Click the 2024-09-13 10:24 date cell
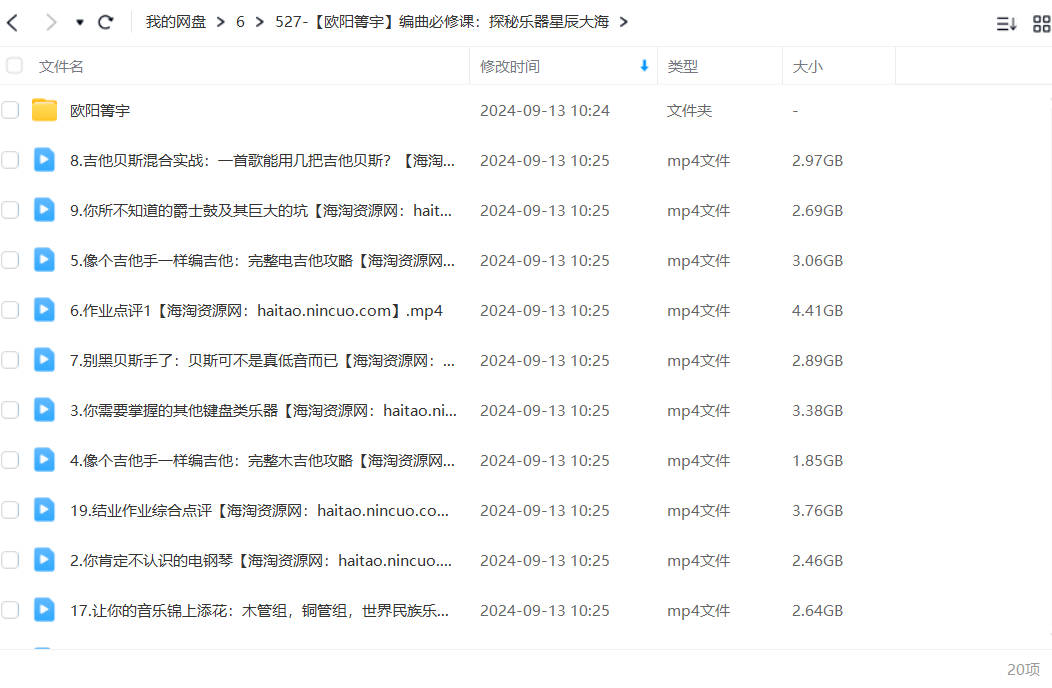 tap(545, 111)
